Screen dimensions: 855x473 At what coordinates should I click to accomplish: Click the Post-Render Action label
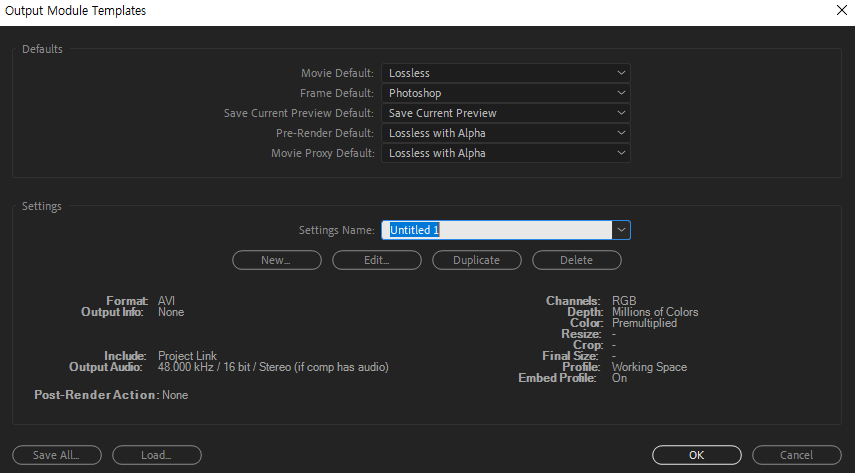(x=97, y=395)
